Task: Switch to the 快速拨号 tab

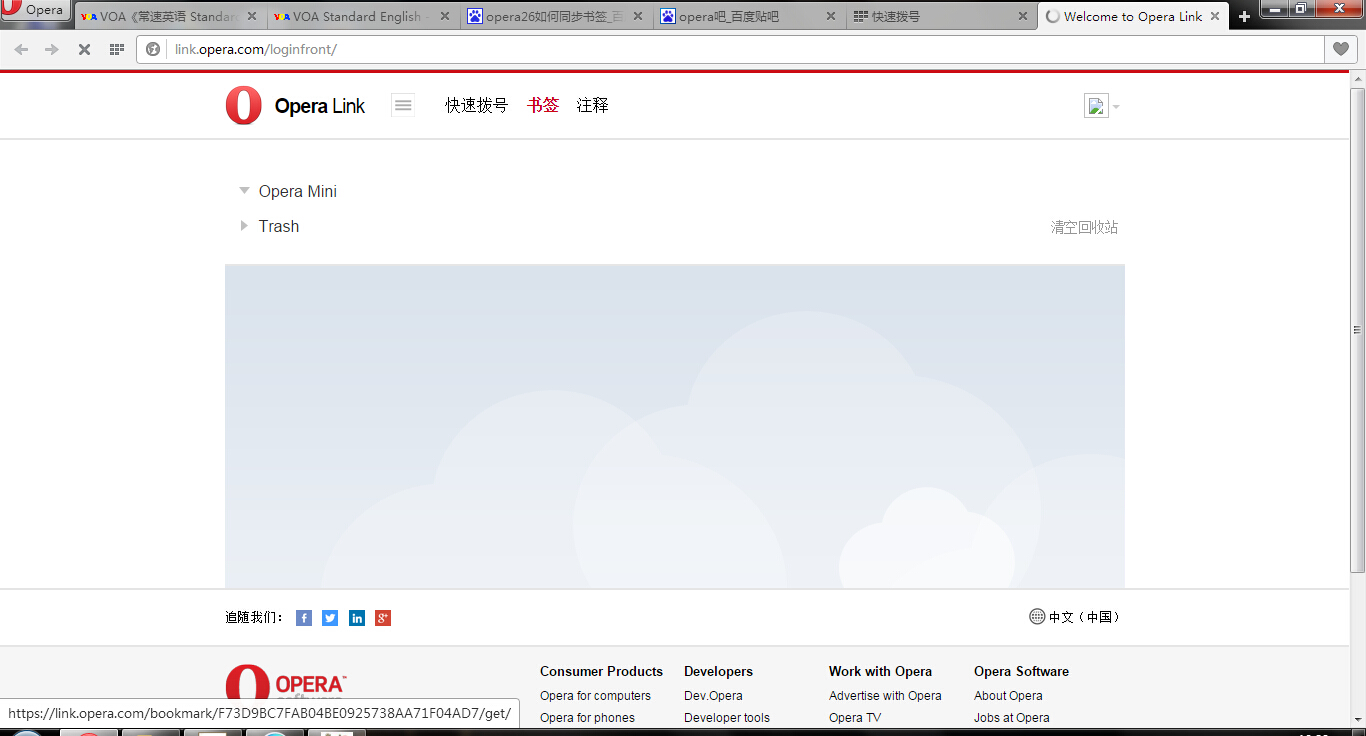Action: pos(941,16)
